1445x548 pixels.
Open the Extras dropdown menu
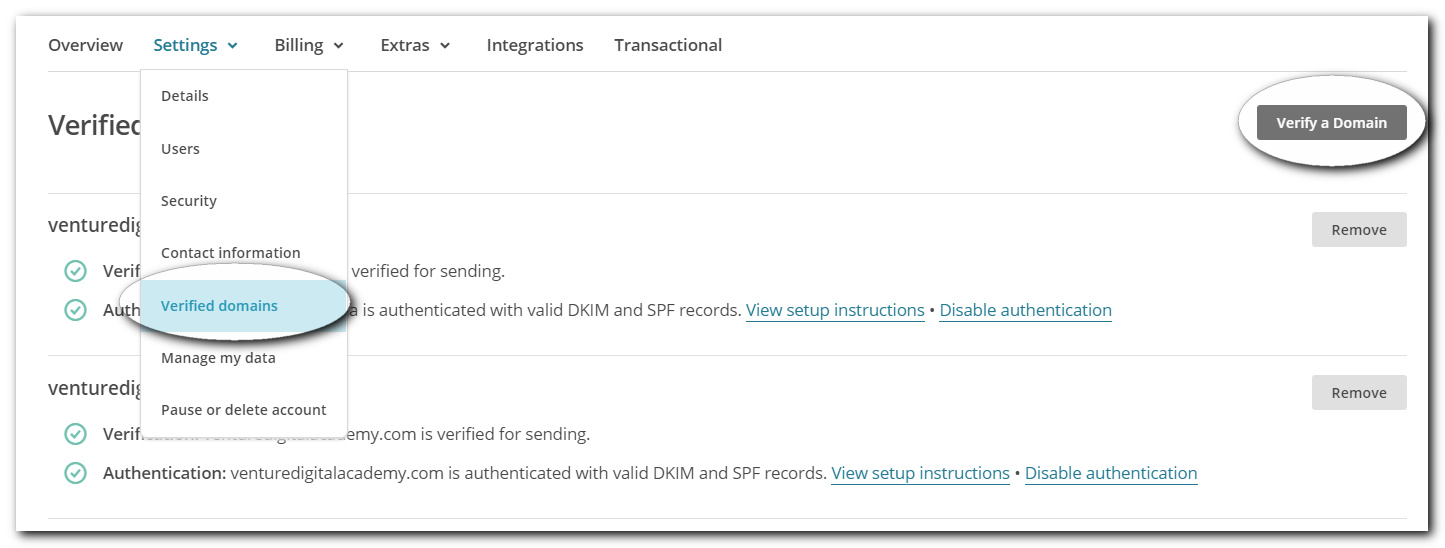(x=415, y=45)
